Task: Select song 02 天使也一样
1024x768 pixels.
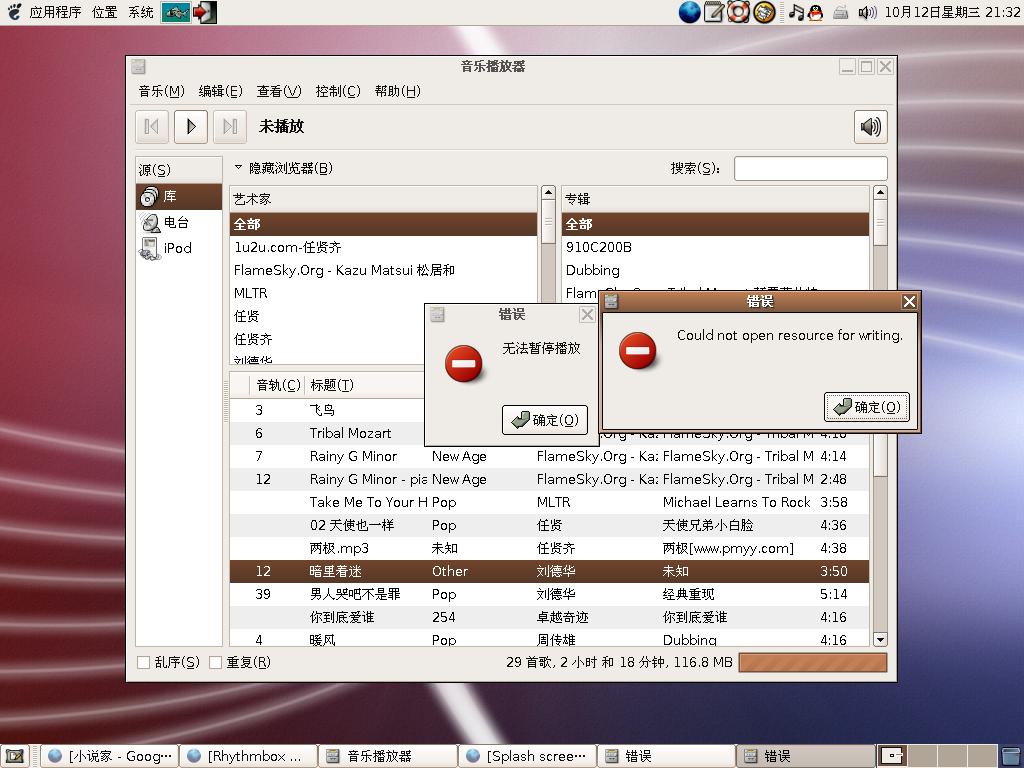Action: pyautogui.click(x=549, y=525)
